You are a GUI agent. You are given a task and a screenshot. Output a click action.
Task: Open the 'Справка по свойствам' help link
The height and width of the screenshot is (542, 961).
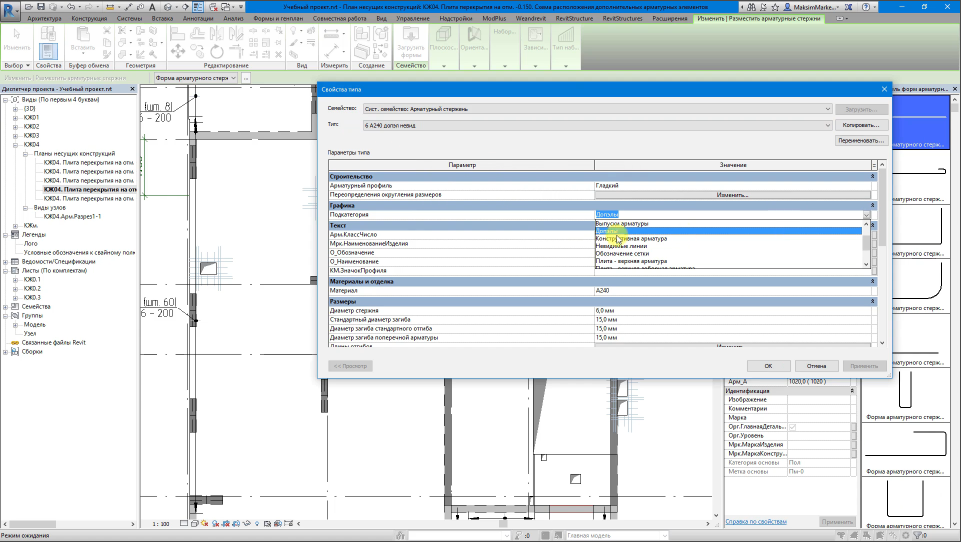point(756,522)
